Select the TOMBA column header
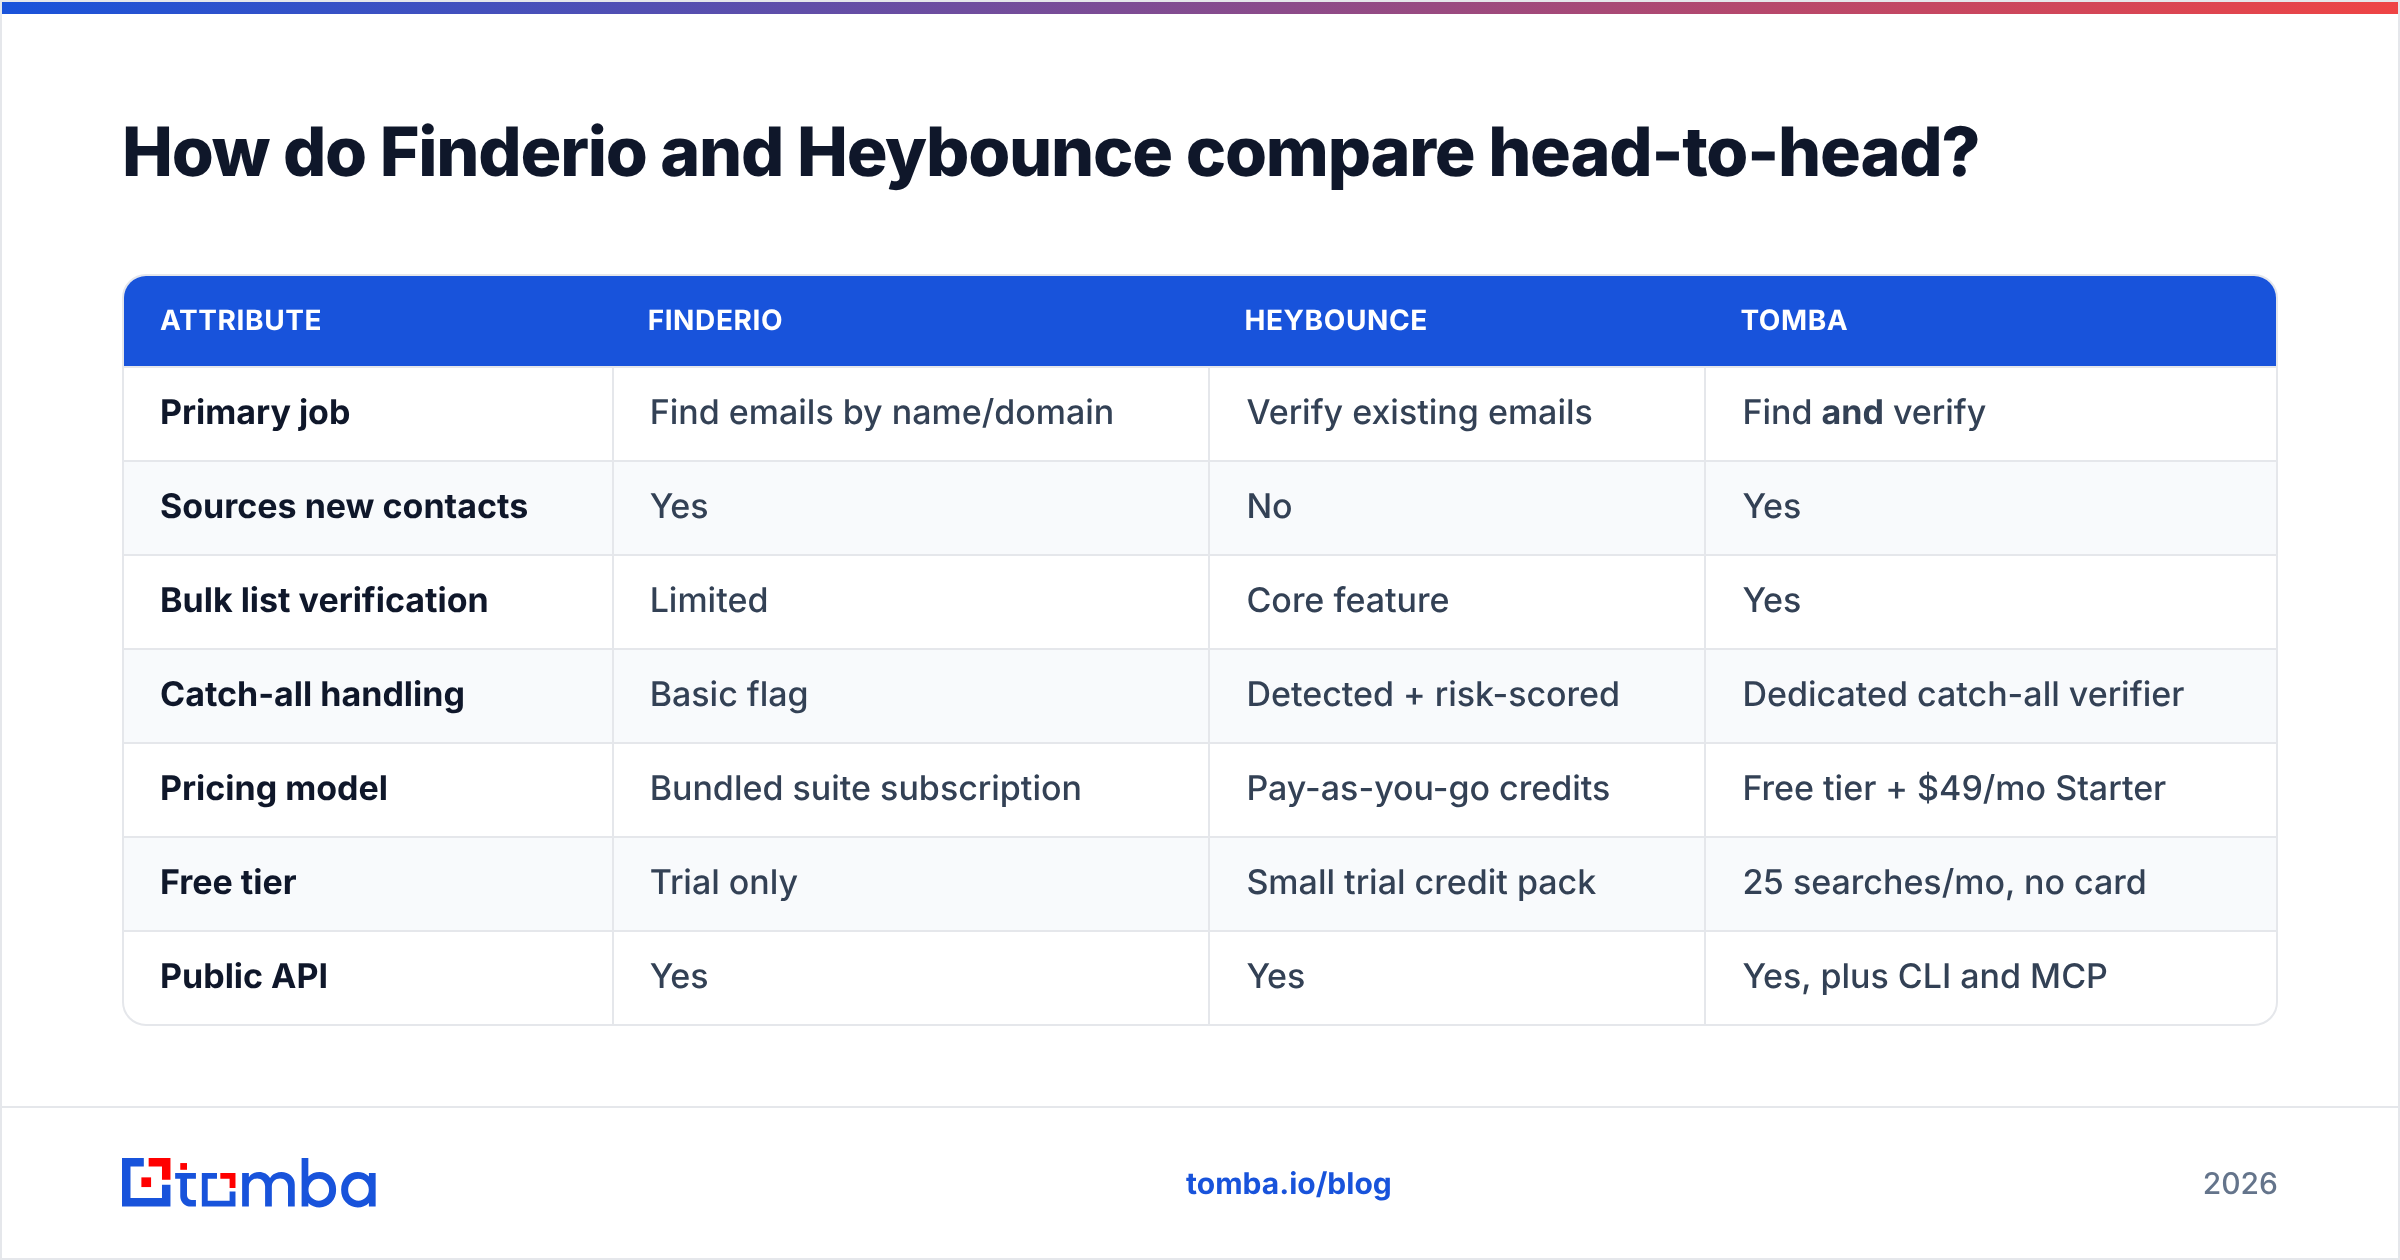Image resolution: width=2400 pixels, height=1260 pixels. click(1794, 320)
